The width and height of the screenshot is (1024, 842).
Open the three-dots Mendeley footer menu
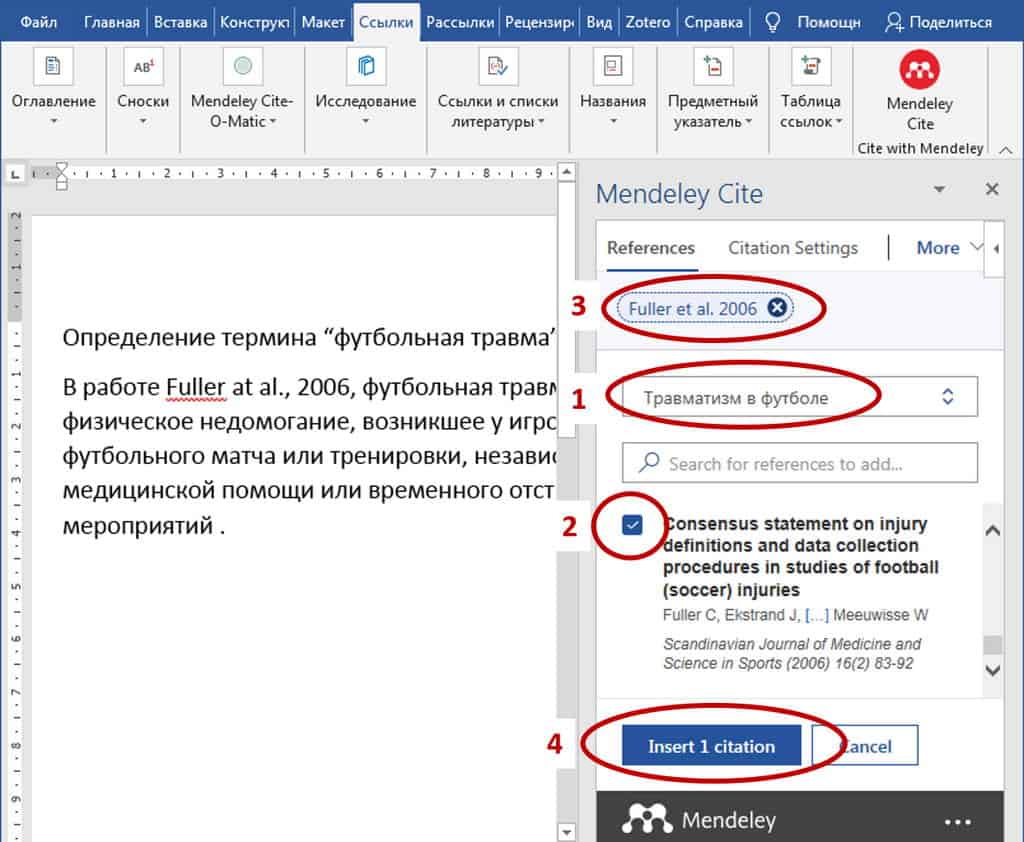tap(957, 821)
